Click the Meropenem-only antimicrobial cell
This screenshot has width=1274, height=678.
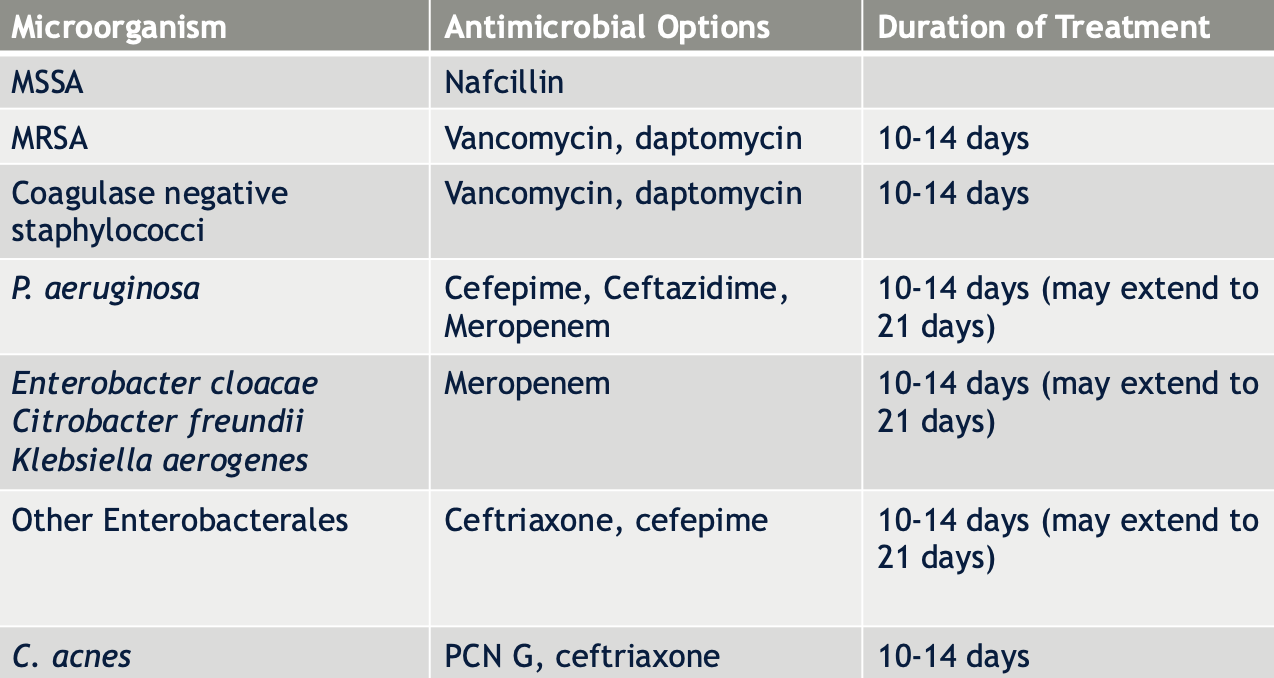click(646, 422)
